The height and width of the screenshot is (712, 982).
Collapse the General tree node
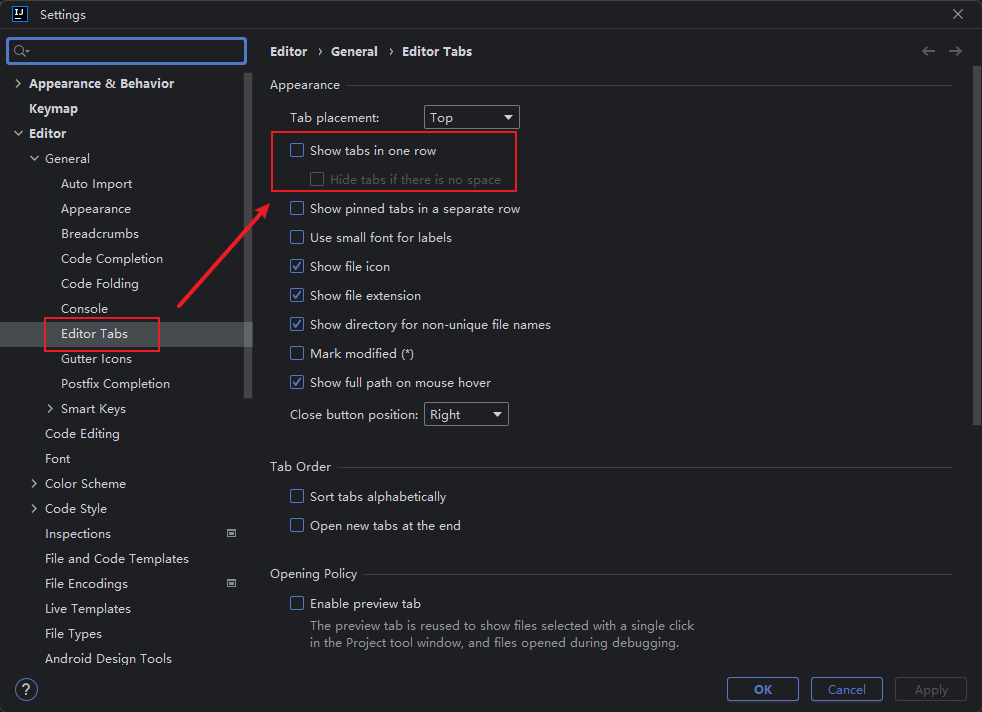point(34,158)
